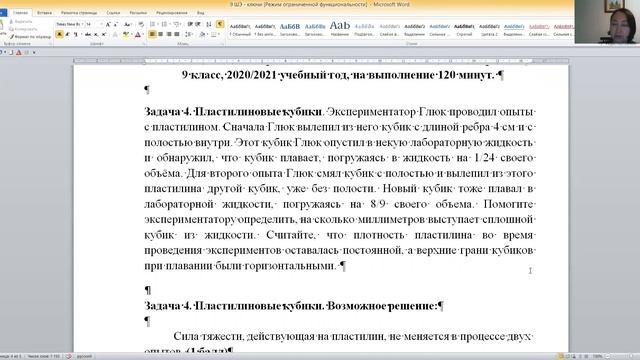Click the page number indicator in status bar
640x360 pixels.
click(11, 356)
